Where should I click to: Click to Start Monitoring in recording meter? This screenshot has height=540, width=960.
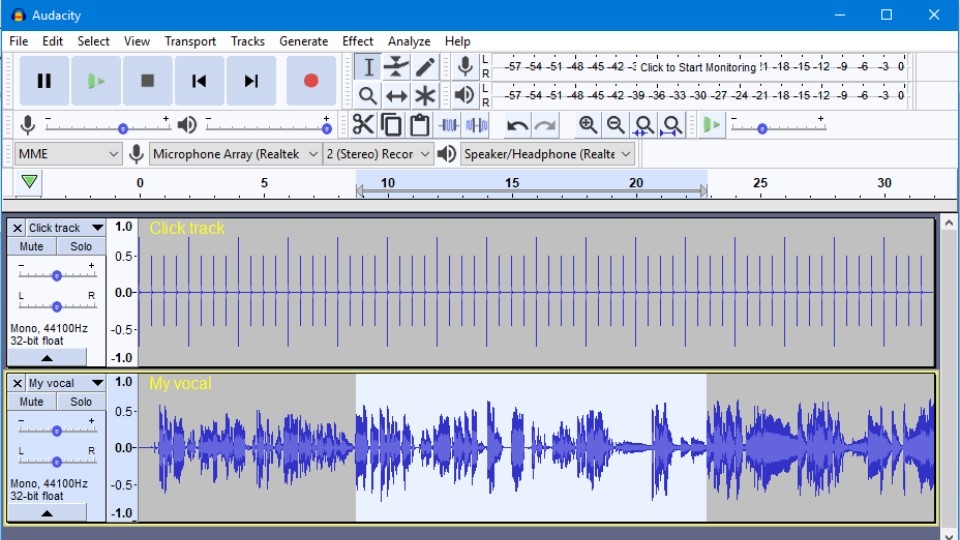[x=698, y=67]
